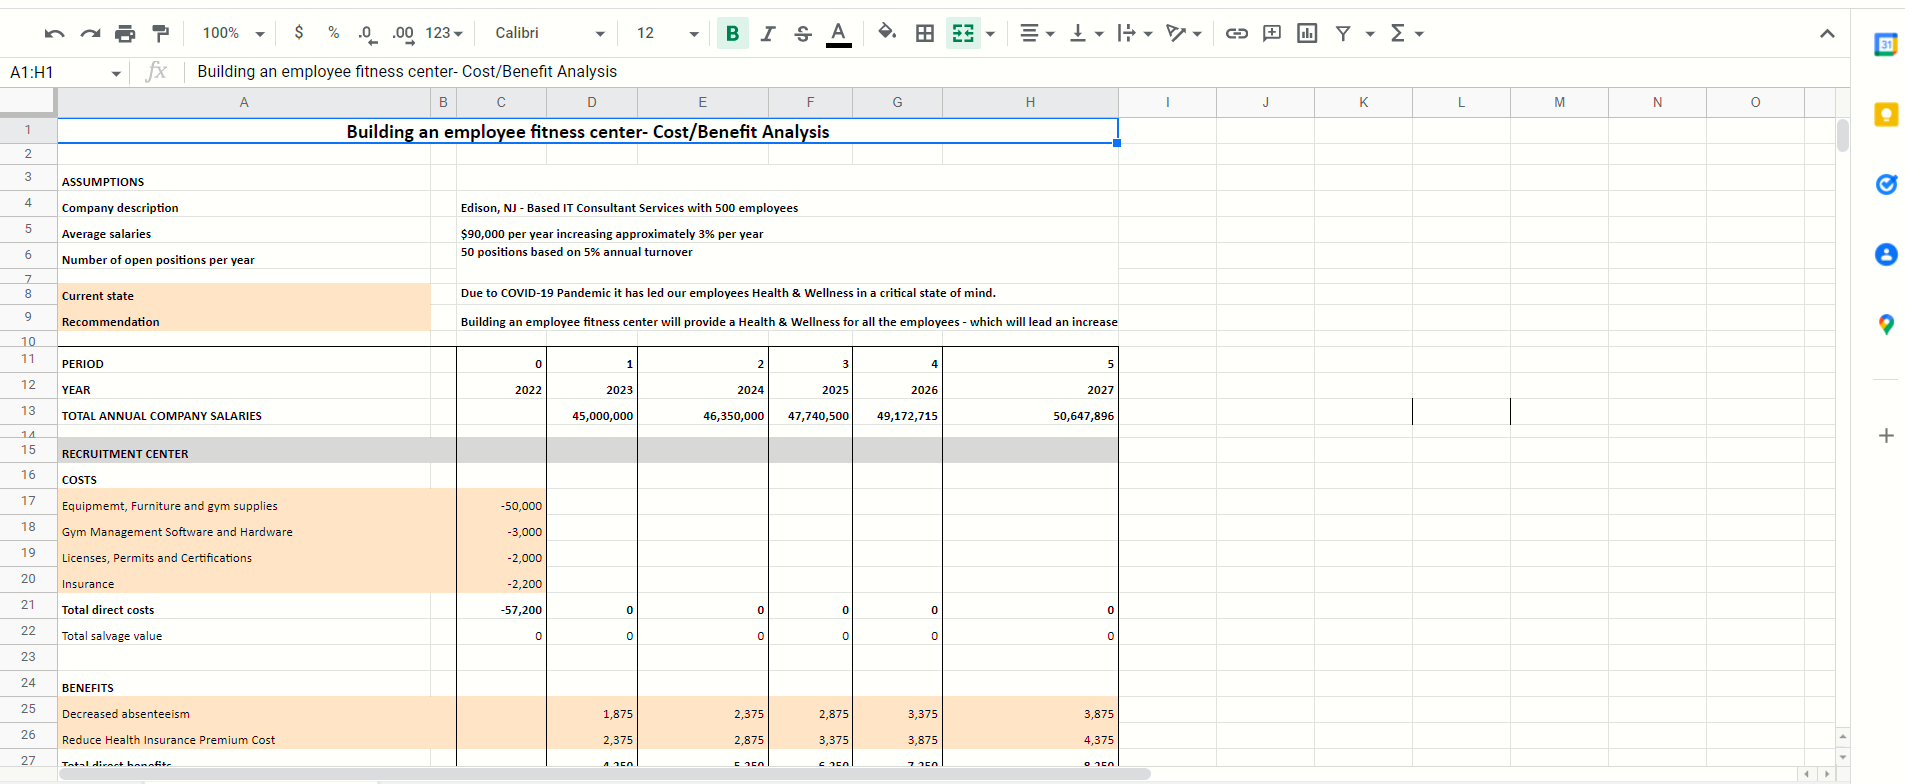Screen dimensions: 1905x784
Task: Click the scroll right arrow
Action: (x=1826, y=774)
